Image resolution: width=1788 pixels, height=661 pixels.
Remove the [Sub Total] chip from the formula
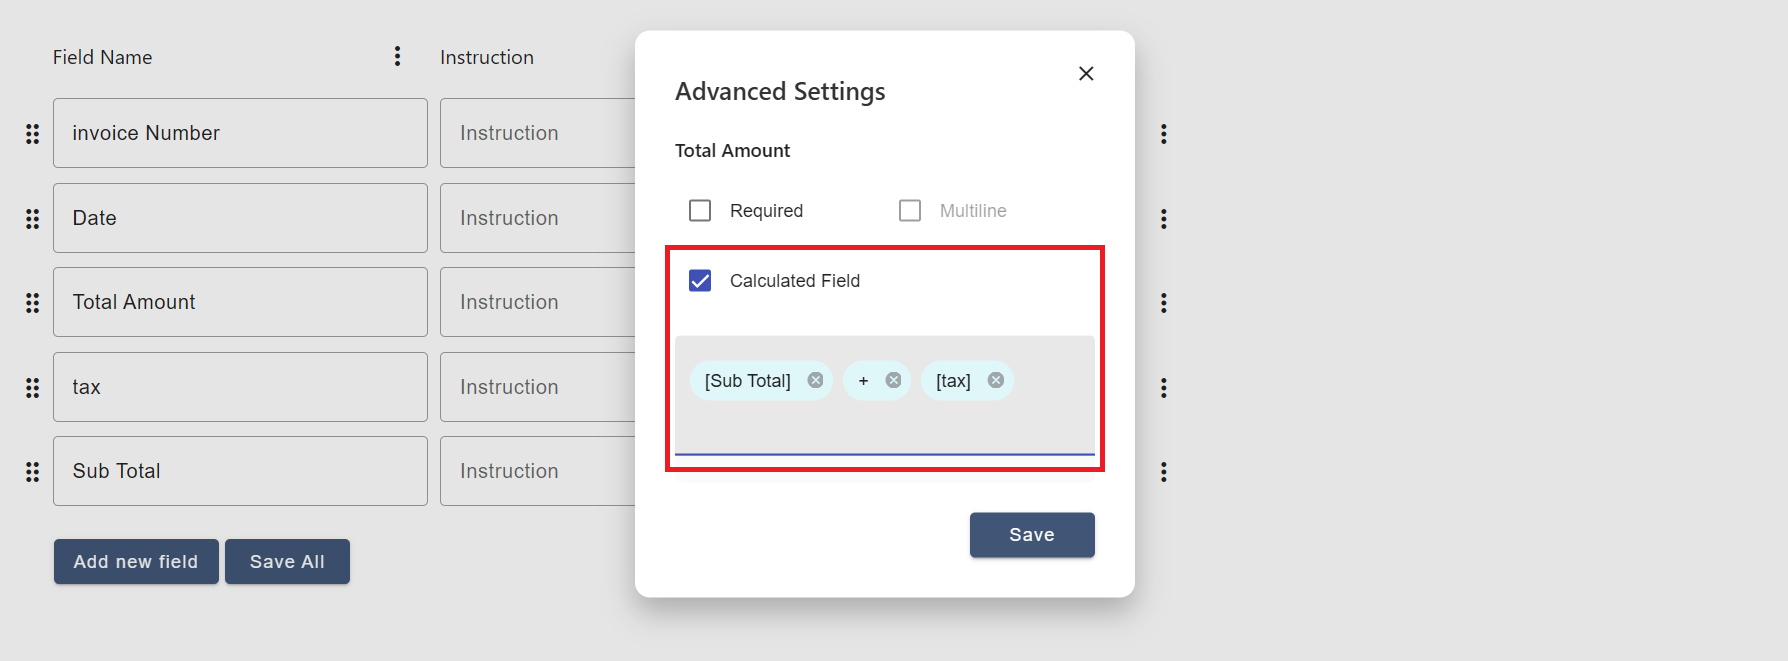814,380
